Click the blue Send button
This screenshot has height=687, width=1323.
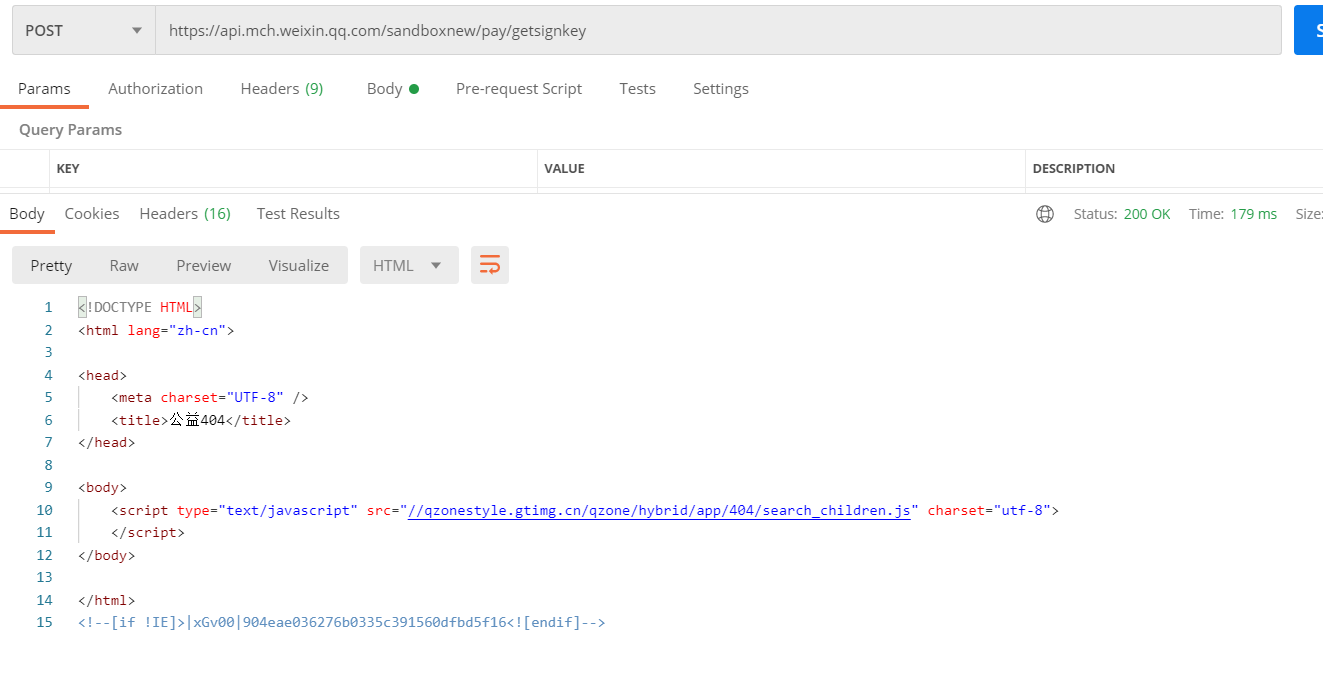point(1308,30)
